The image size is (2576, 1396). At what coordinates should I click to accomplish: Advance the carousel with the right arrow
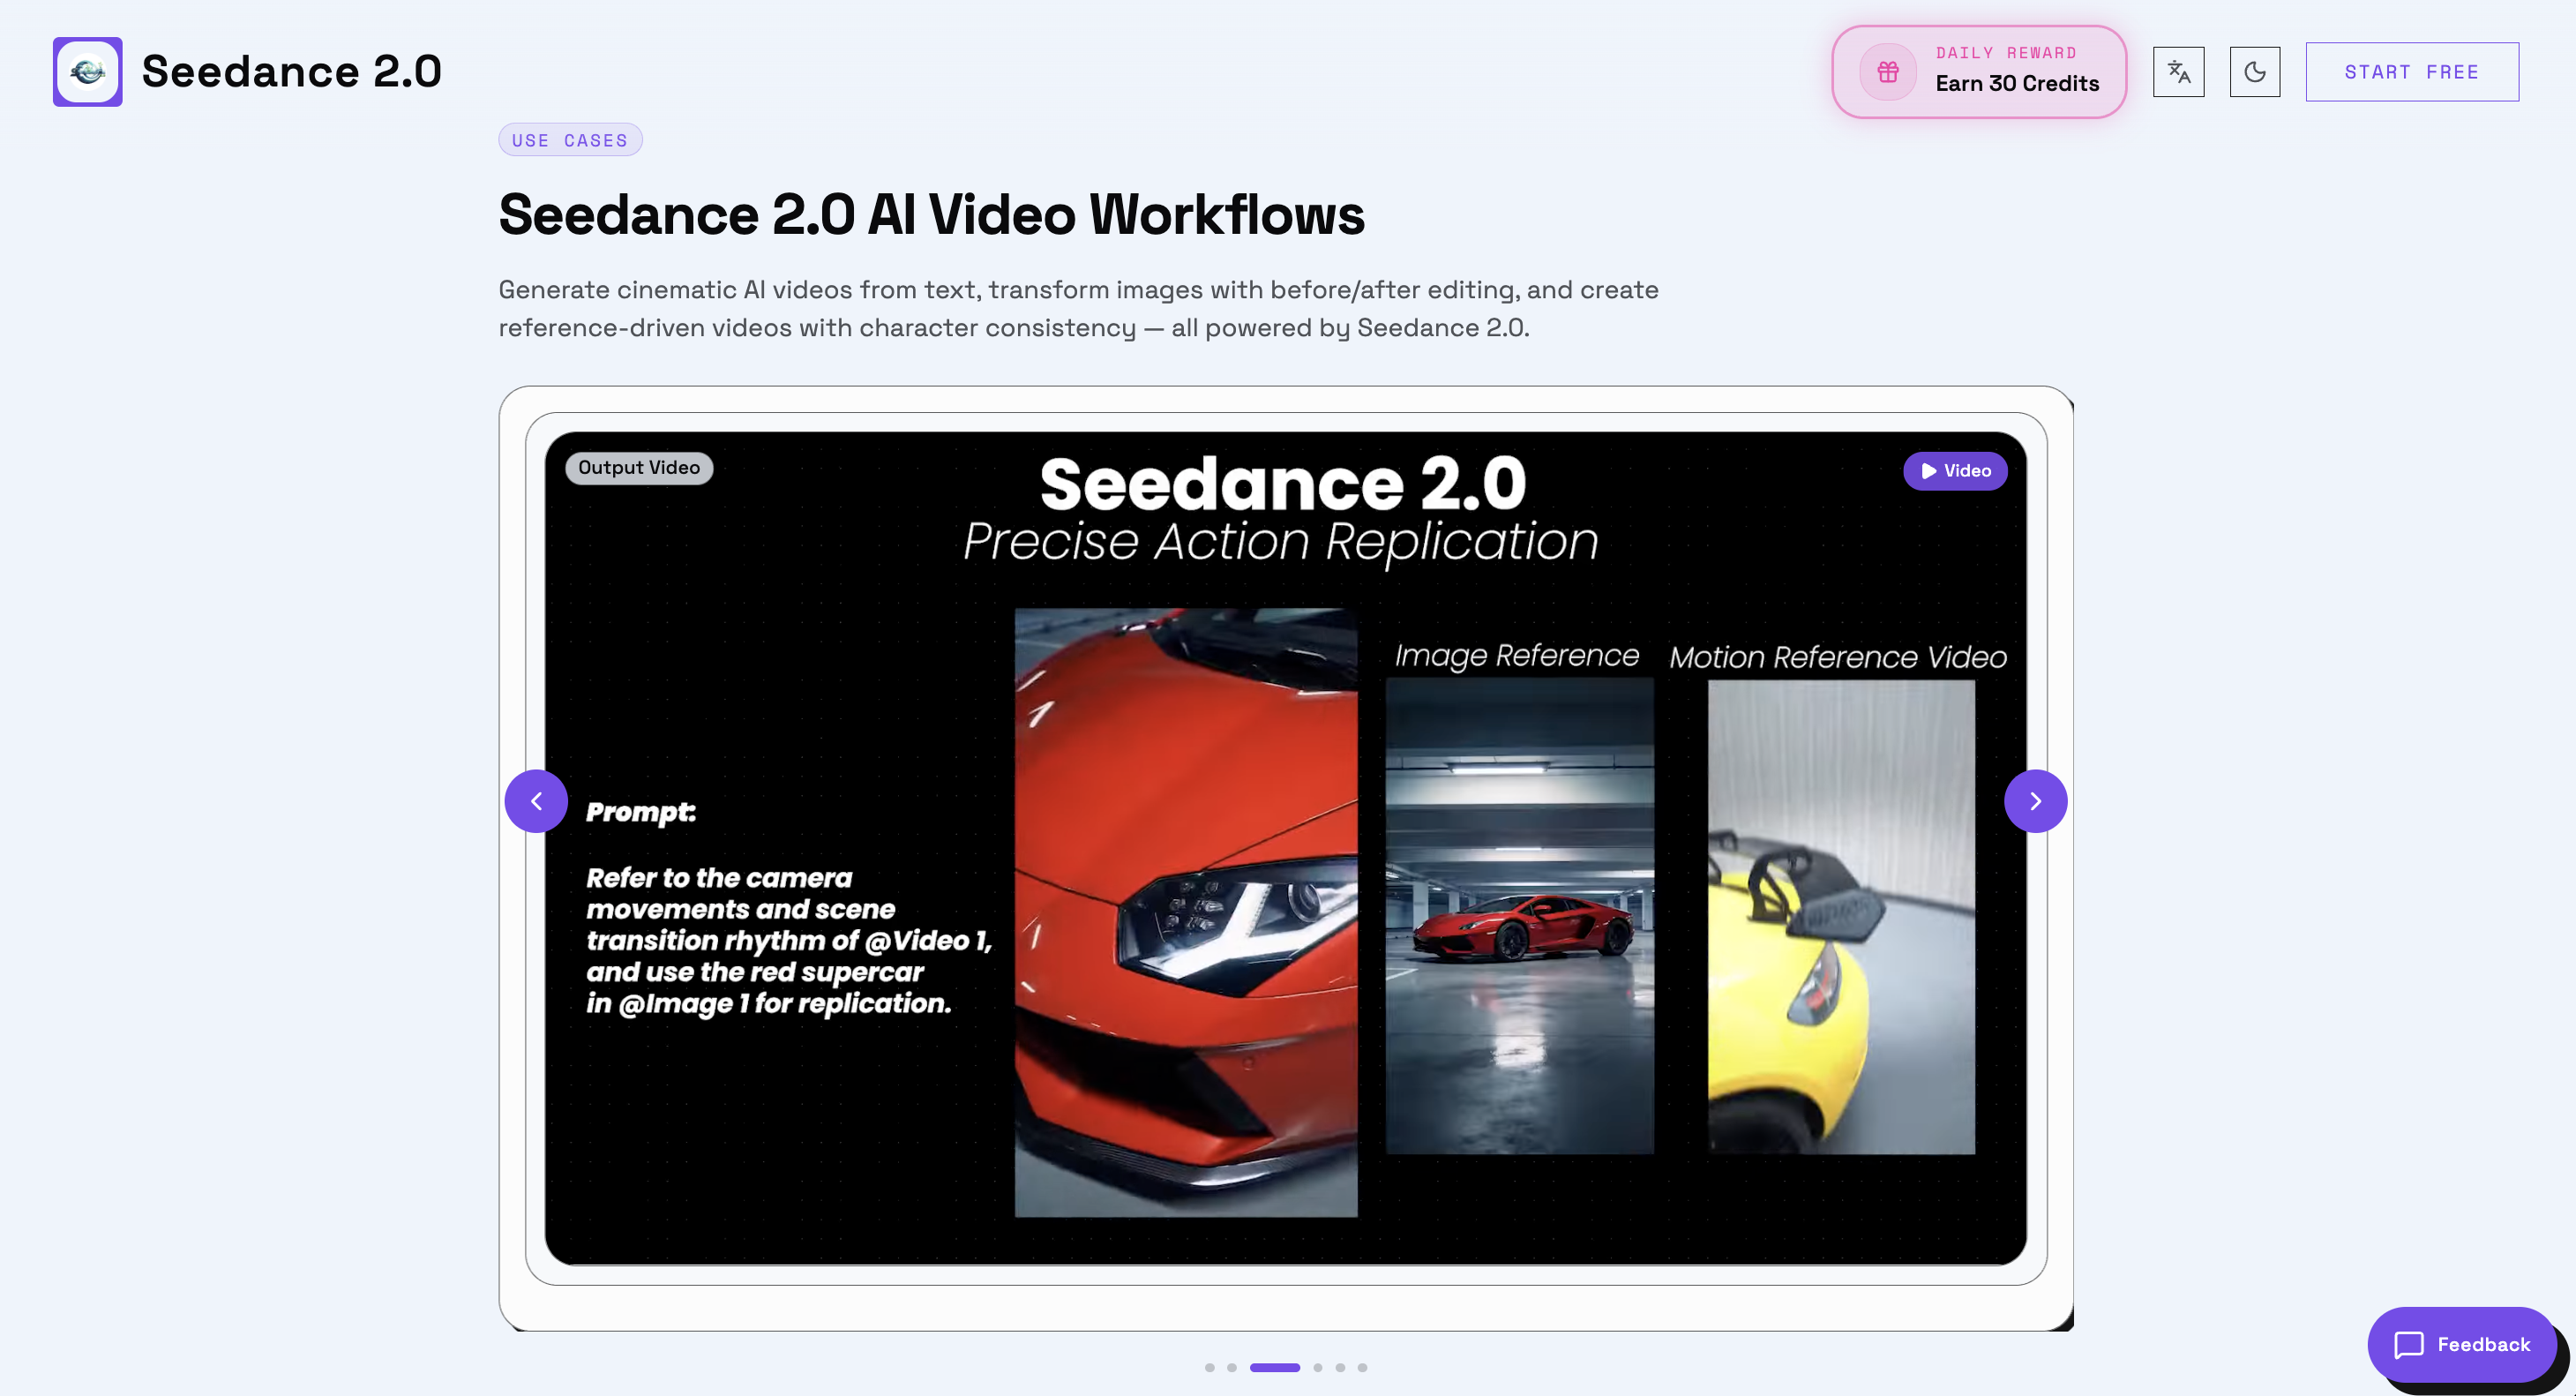(x=2036, y=800)
